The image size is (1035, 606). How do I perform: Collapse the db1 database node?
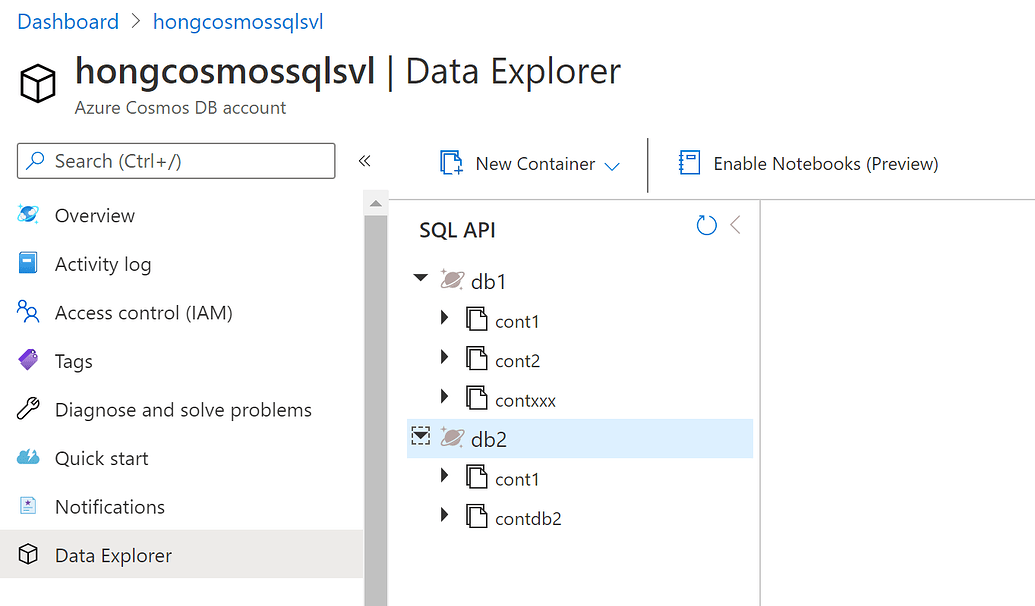click(x=420, y=279)
